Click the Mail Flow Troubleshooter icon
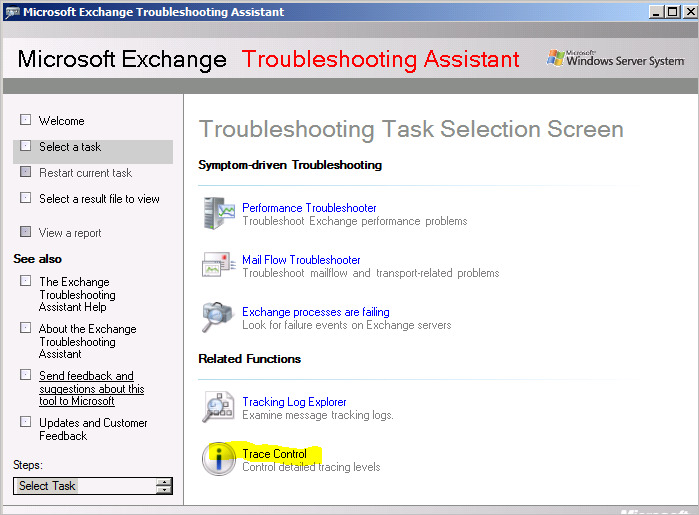This screenshot has width=699, height=515. [x=218, y=265]
